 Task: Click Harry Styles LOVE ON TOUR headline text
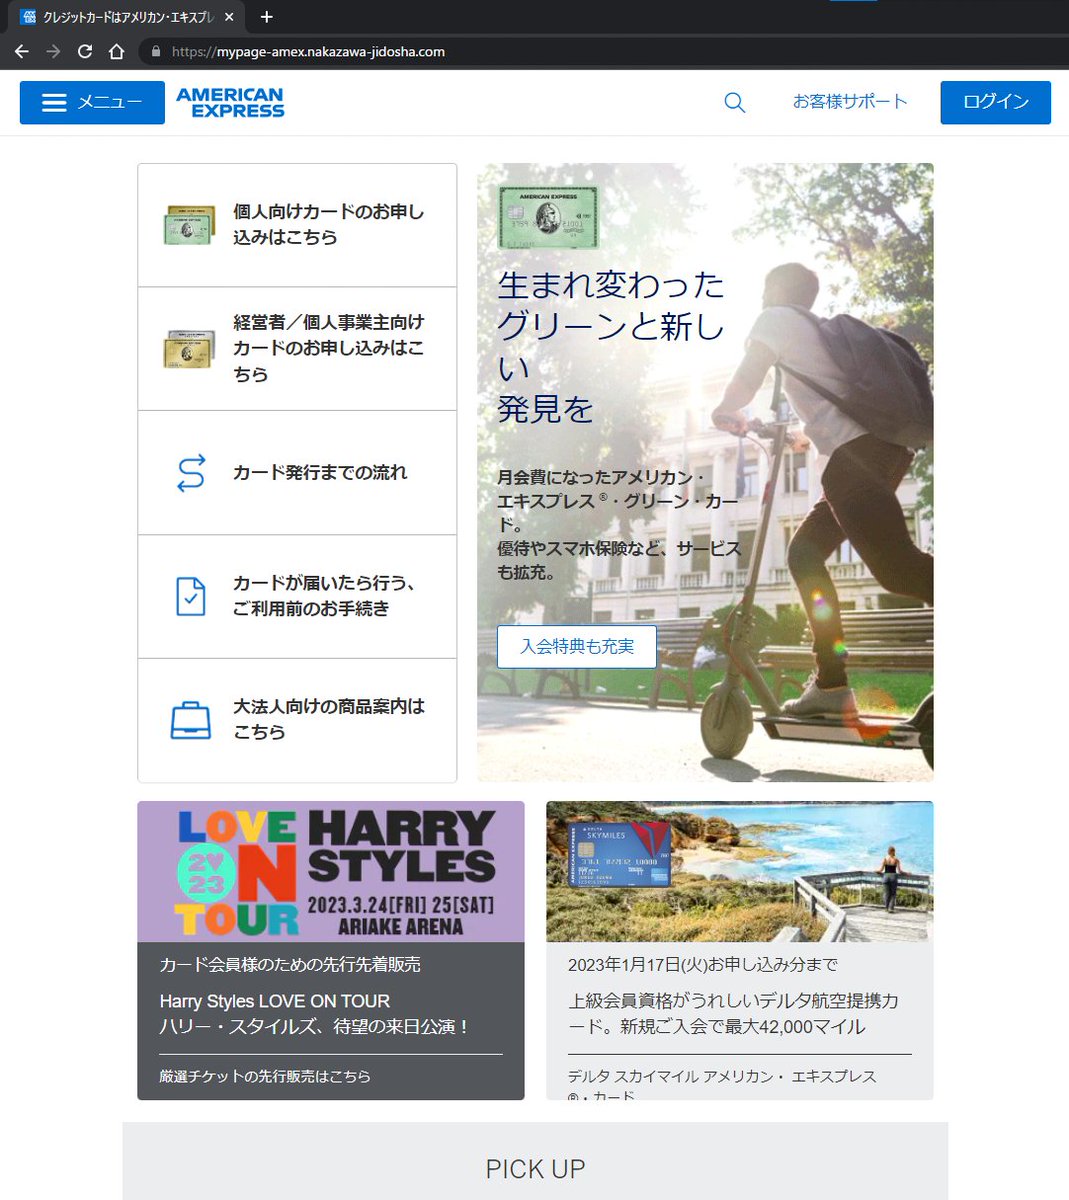click(x=275, y=1001)
